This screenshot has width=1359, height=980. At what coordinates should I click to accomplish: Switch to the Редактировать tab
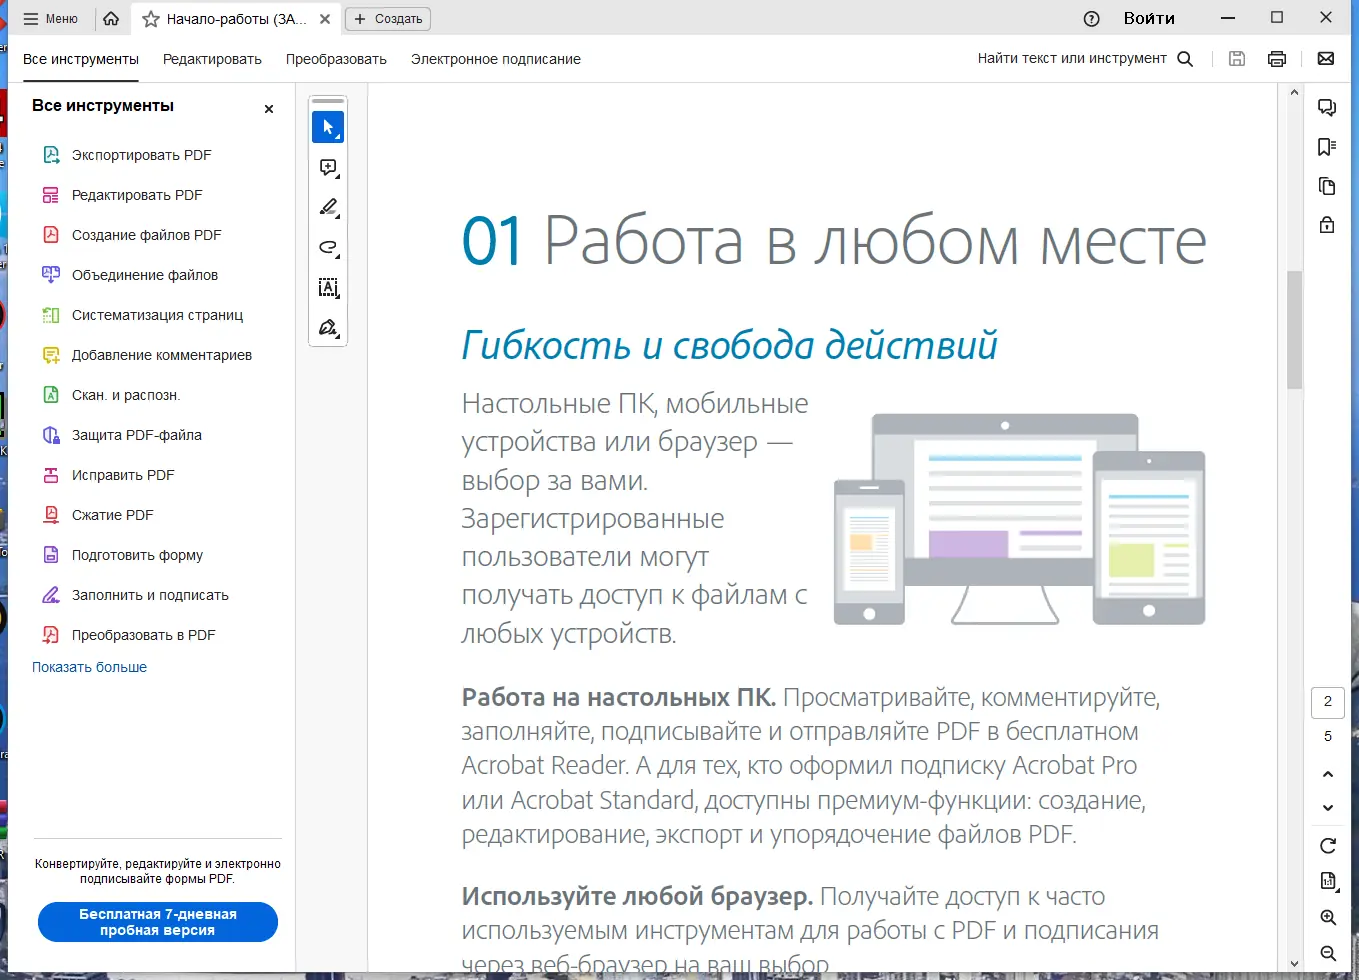(x=212, y=59)
